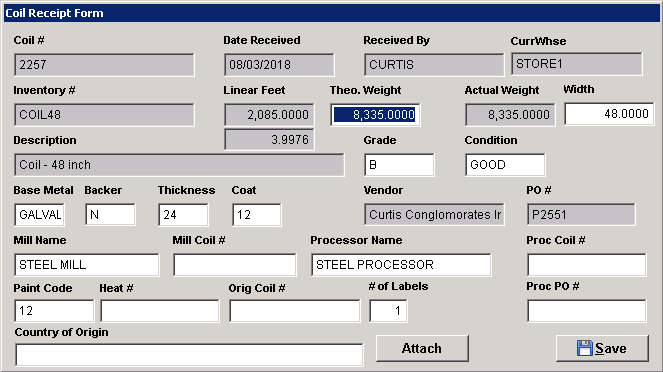This screenshot has width=663, height=372.
Task: Click the Width input field
Action: click(x=609, y=114)
